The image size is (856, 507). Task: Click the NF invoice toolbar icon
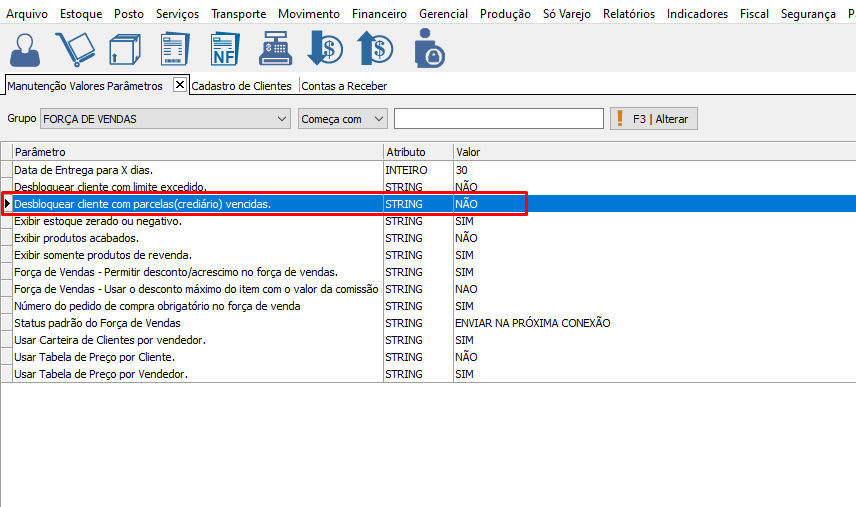(x=224, y=49)
